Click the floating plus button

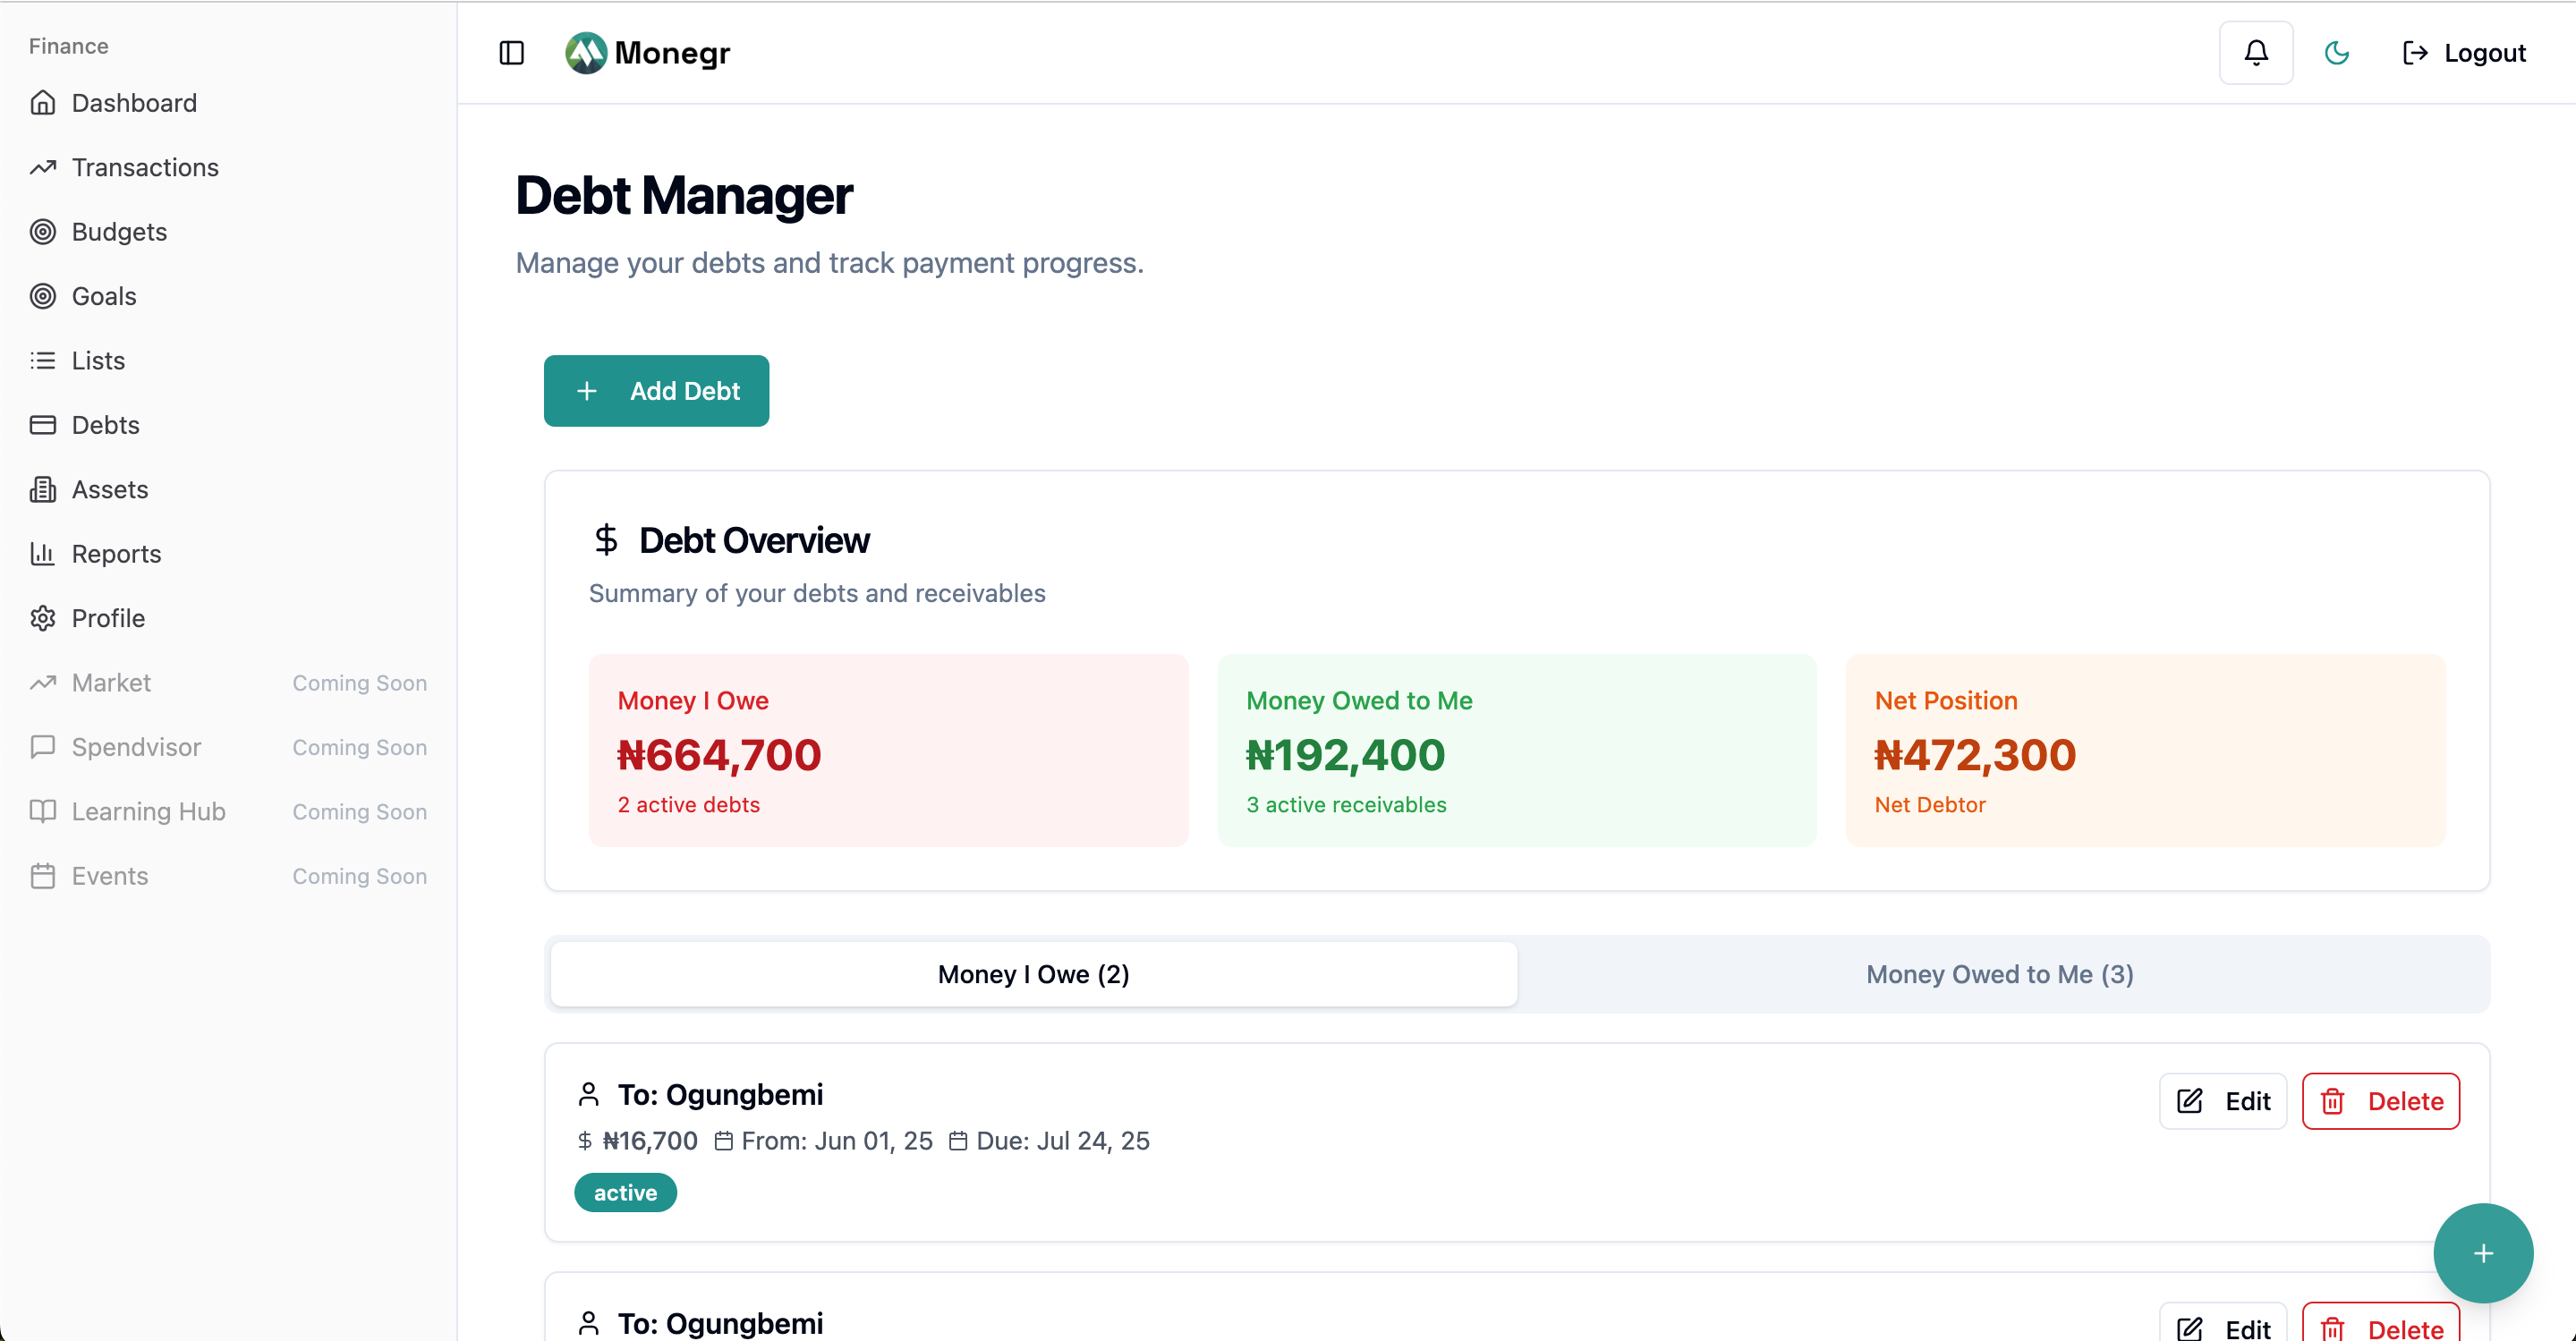[2483, 1253]
